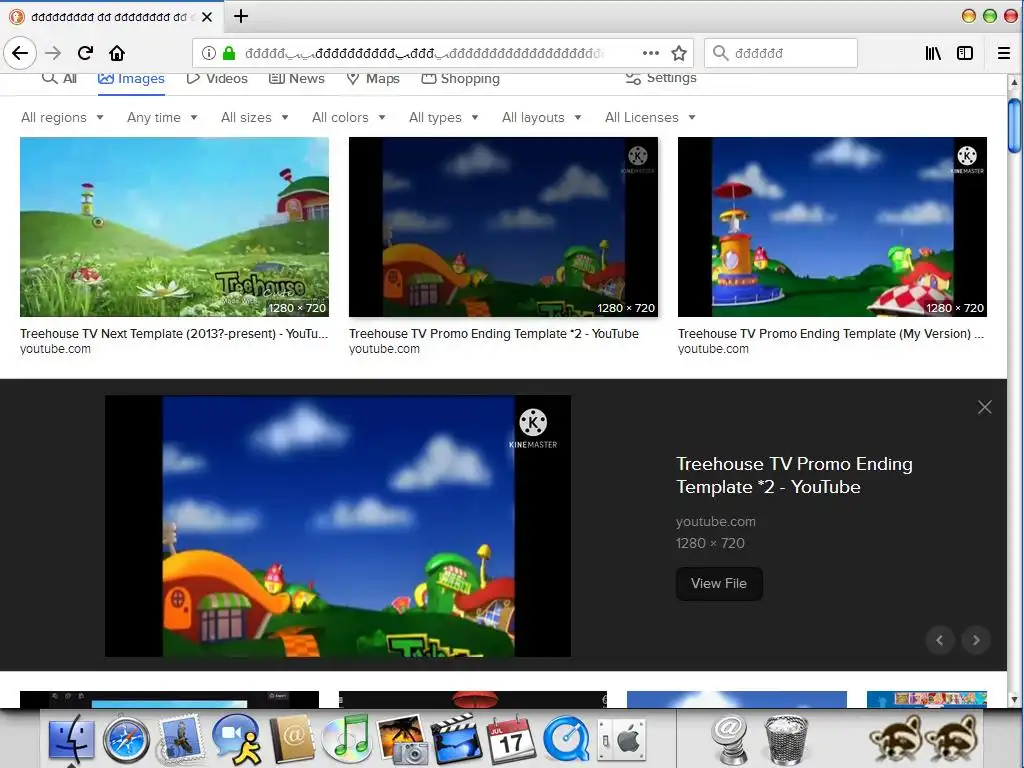Open the All colors dropdown

click(349, 118)
